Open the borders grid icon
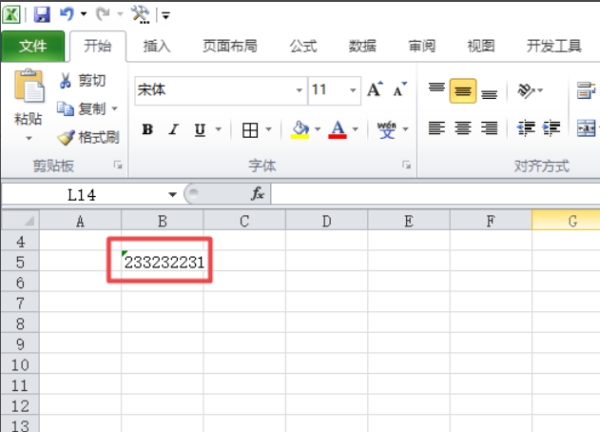600x432 pixels. tap(250, 130)
